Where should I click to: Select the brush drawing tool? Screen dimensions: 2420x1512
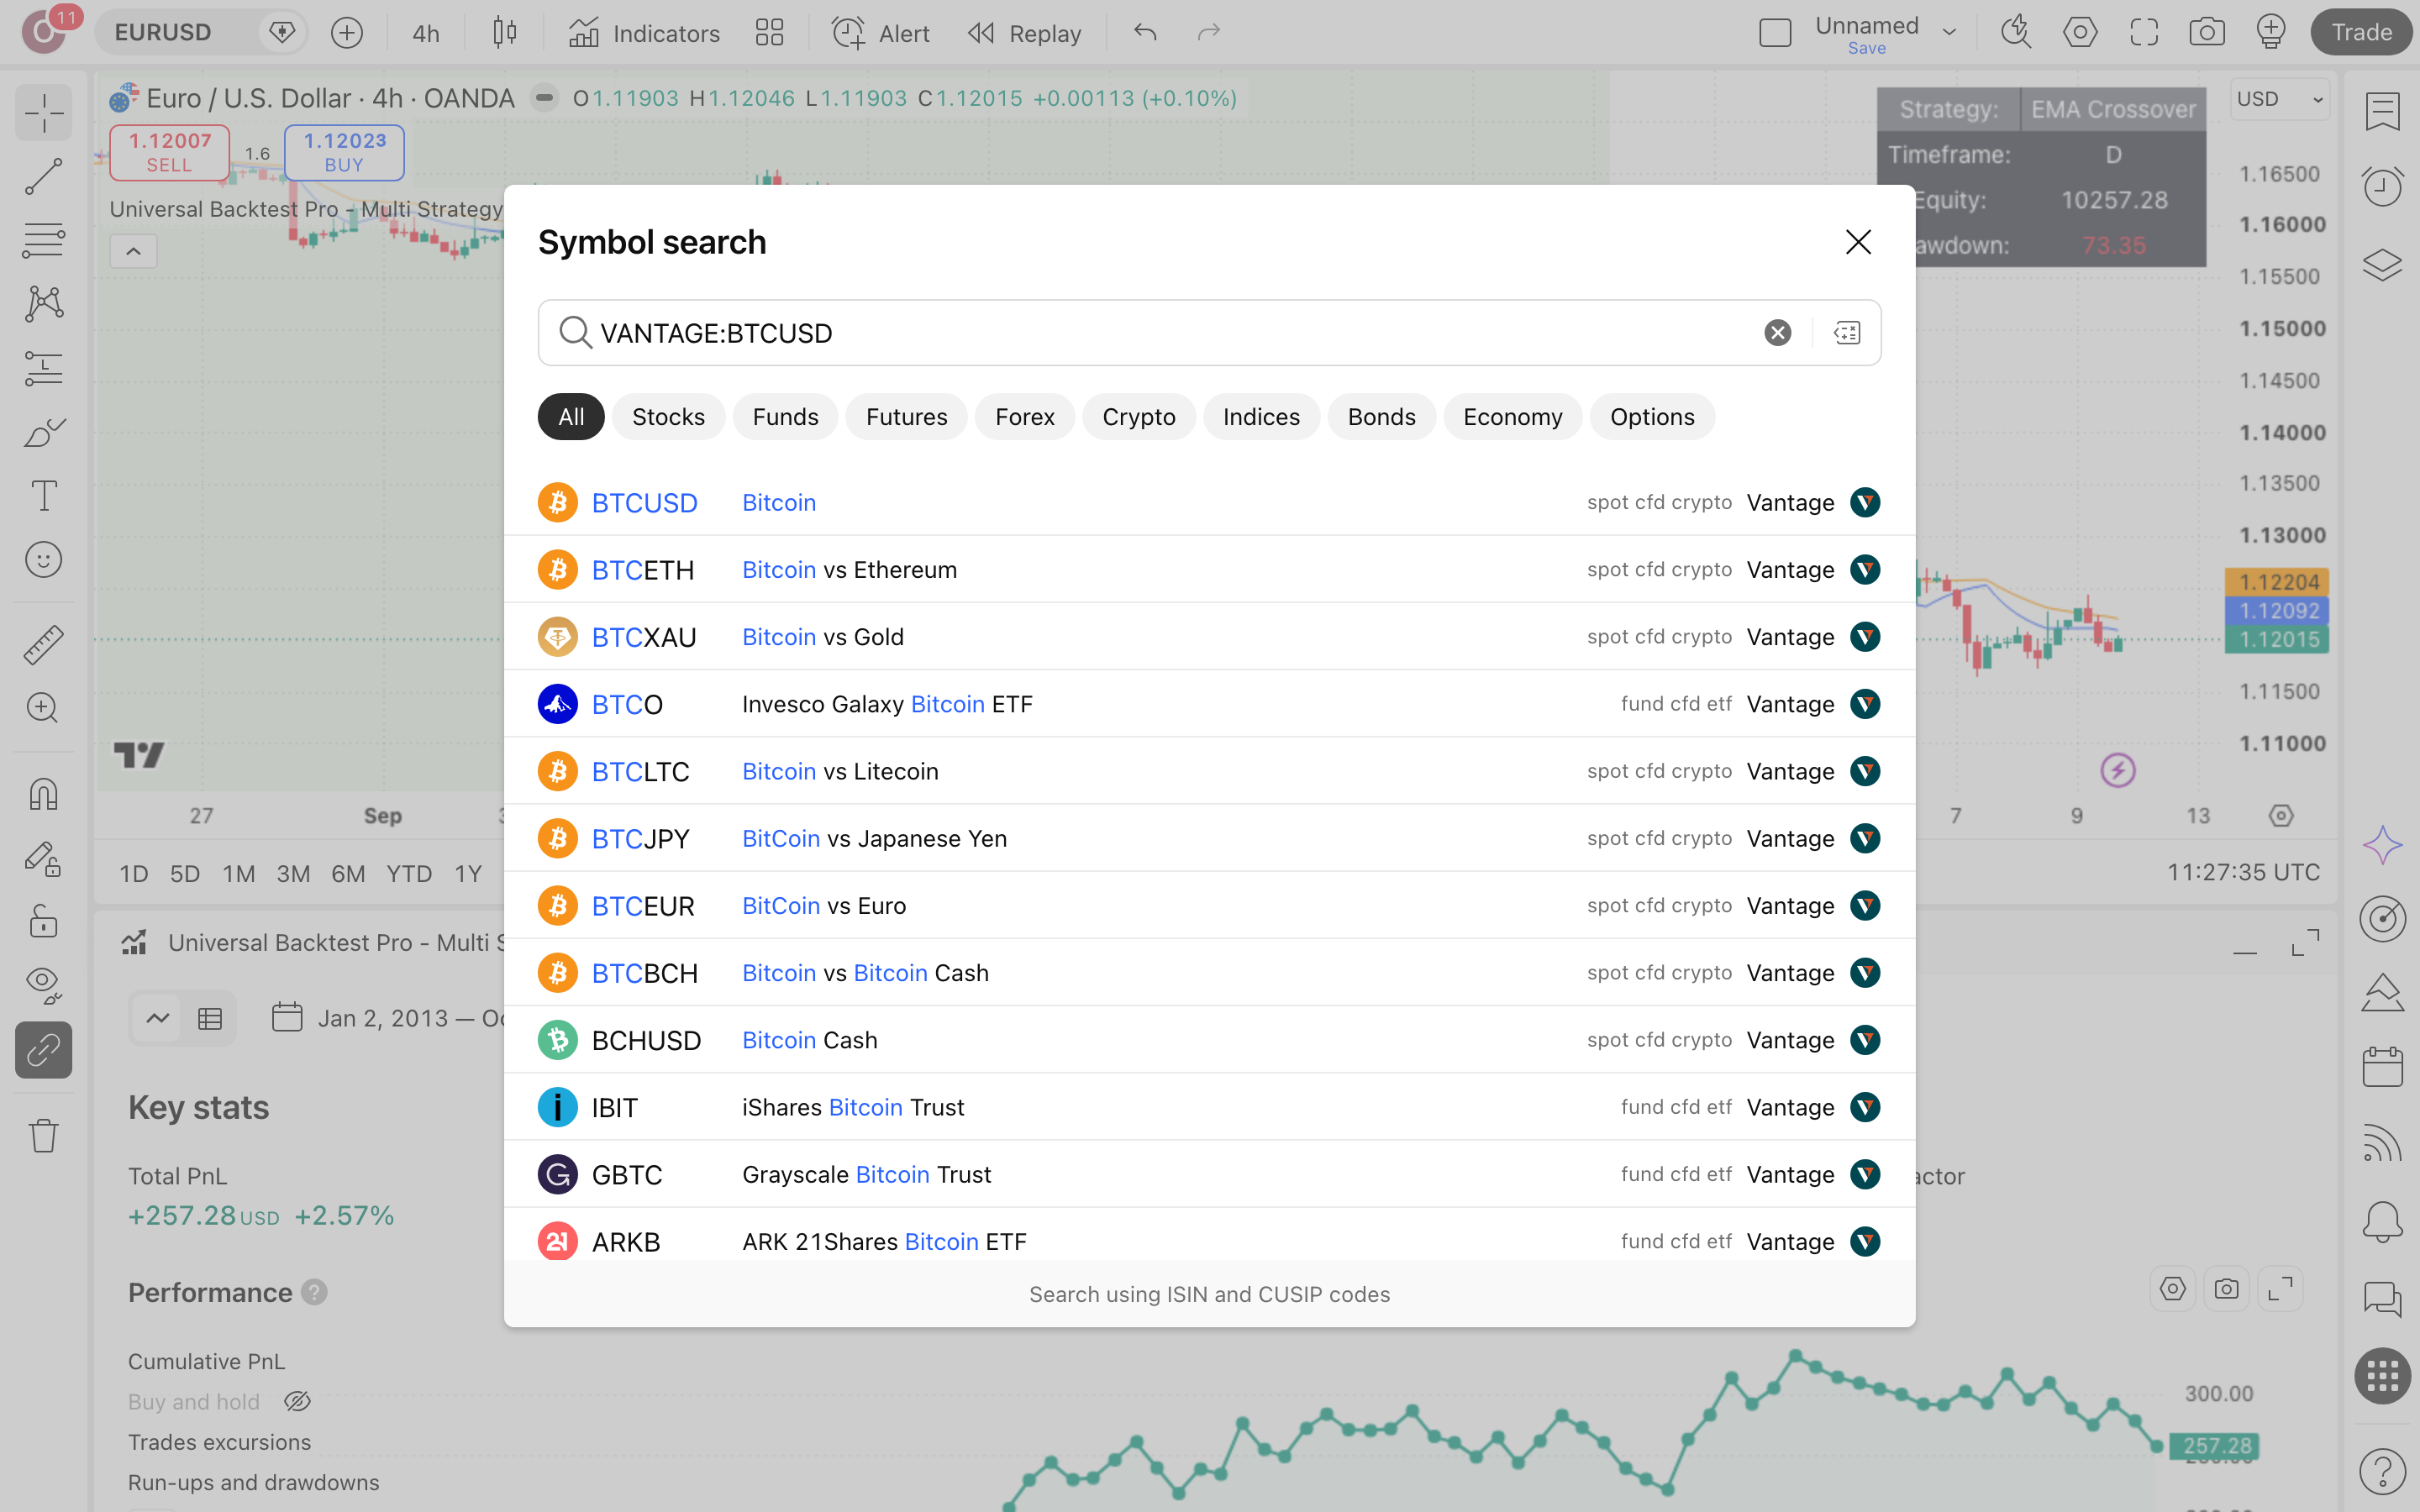[43, 433]
